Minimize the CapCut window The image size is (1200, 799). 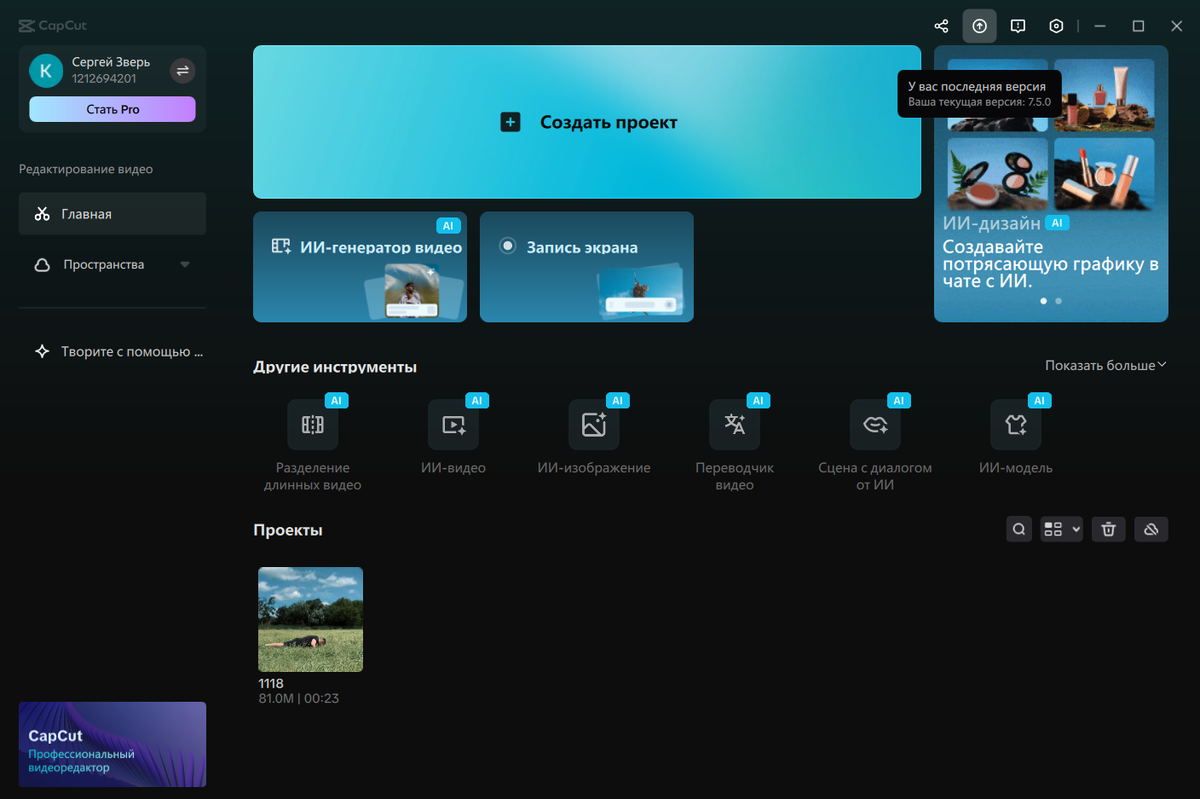coord(1100,26)
